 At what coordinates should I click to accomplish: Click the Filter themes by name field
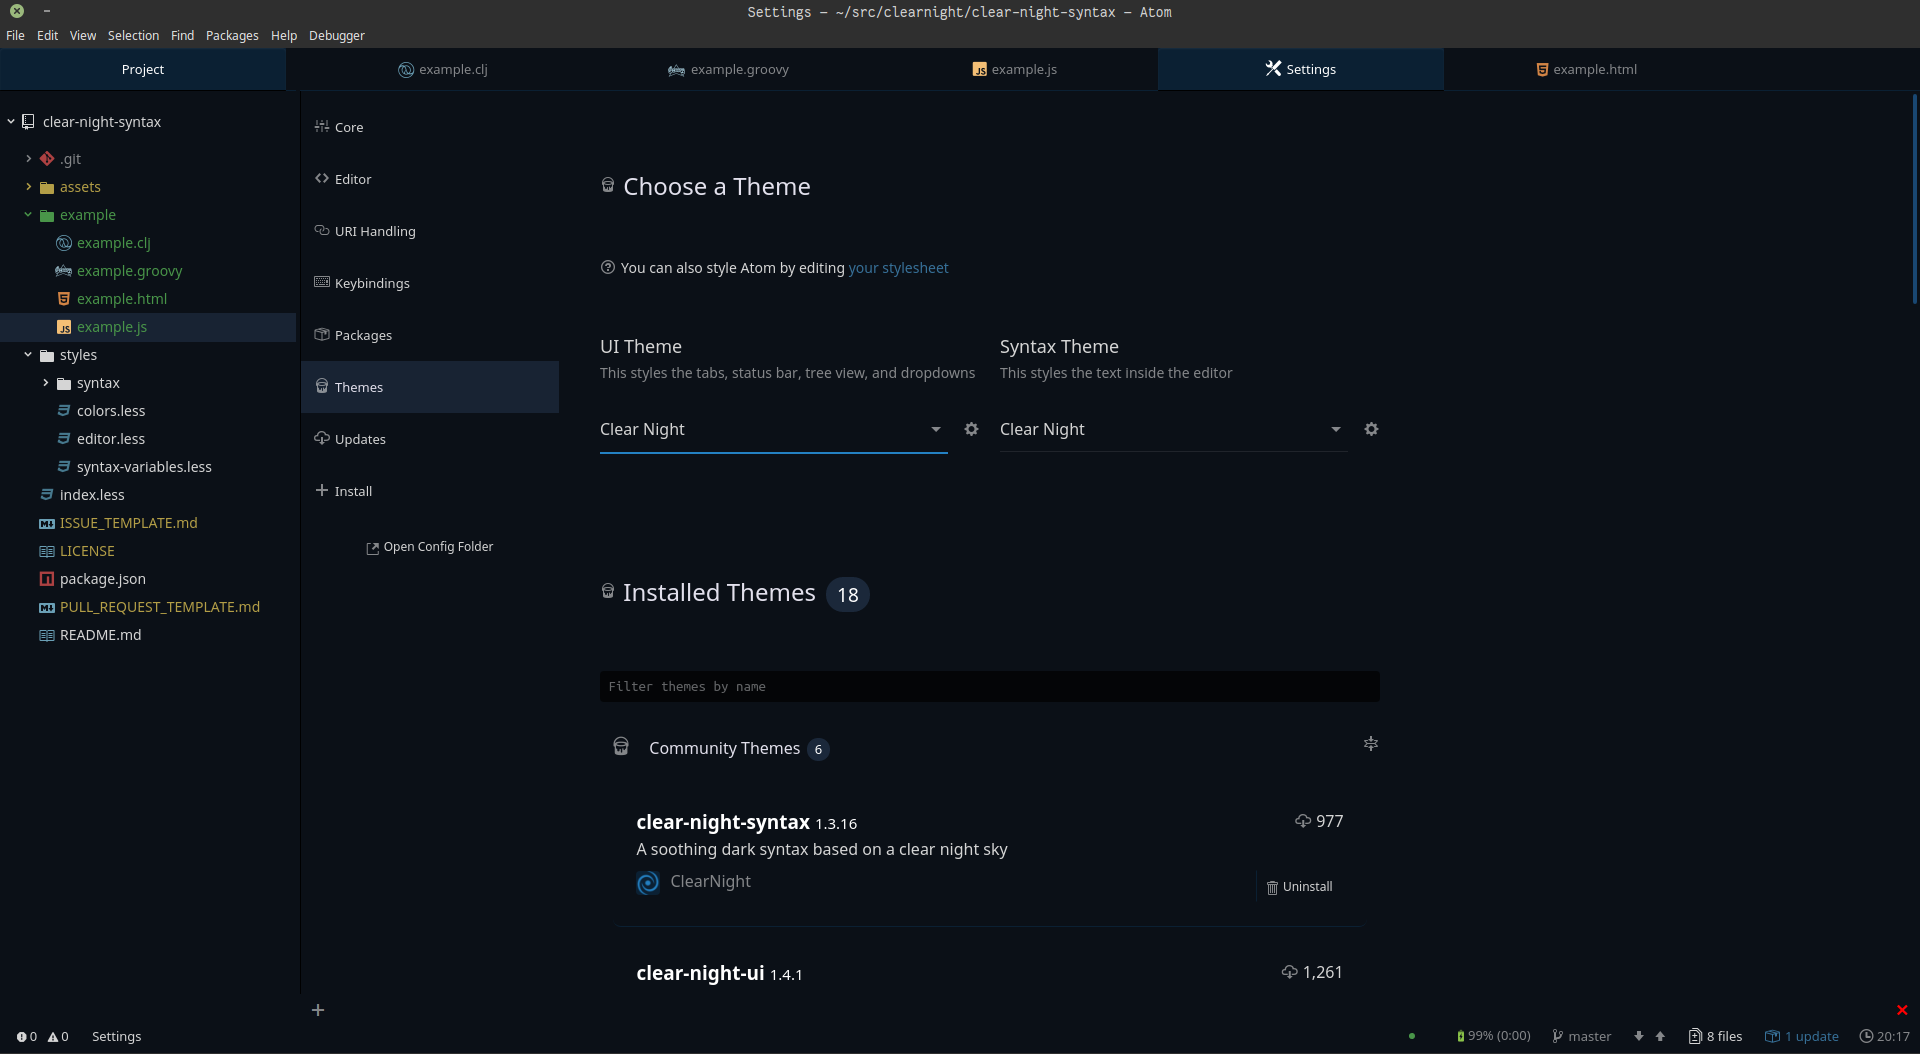[x=990, y=686]
